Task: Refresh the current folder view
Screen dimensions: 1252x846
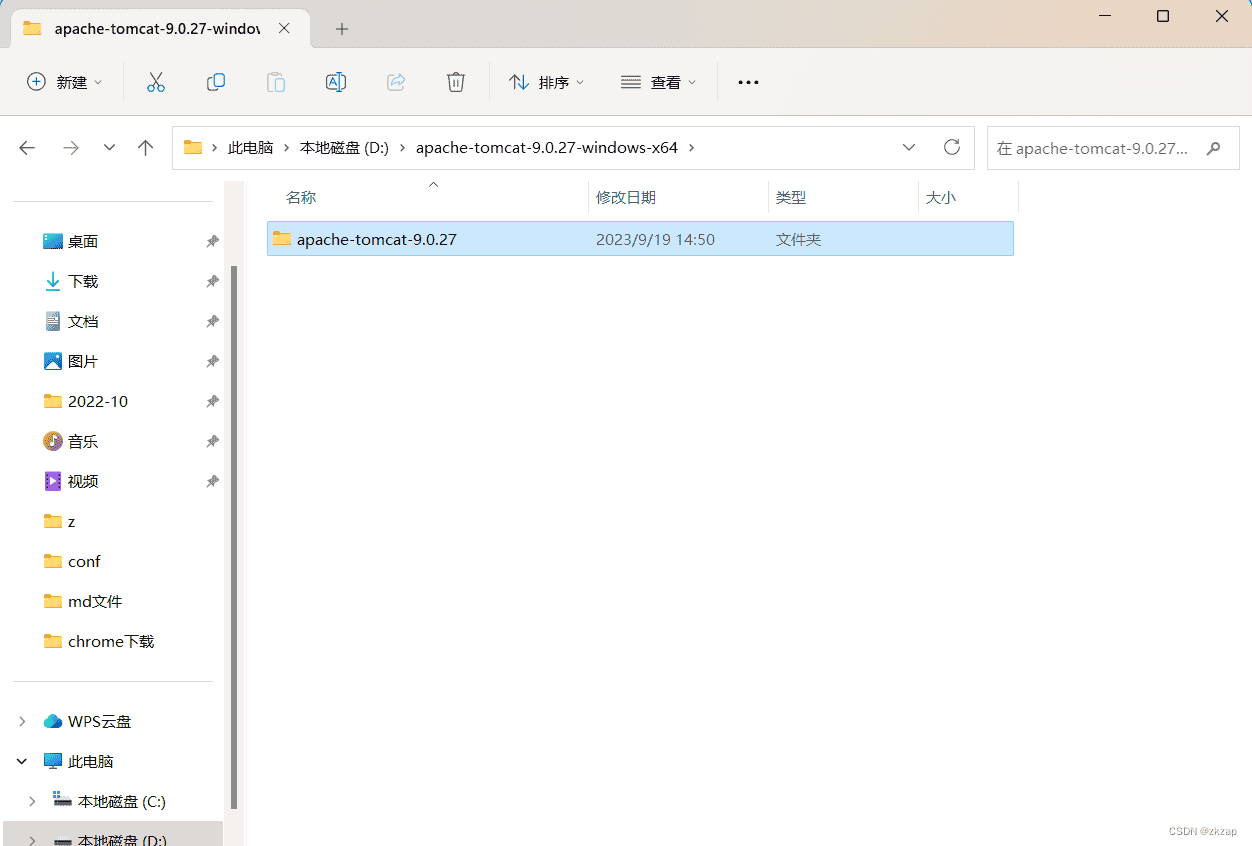Action: pyautogui.click(x=952, y=147)
